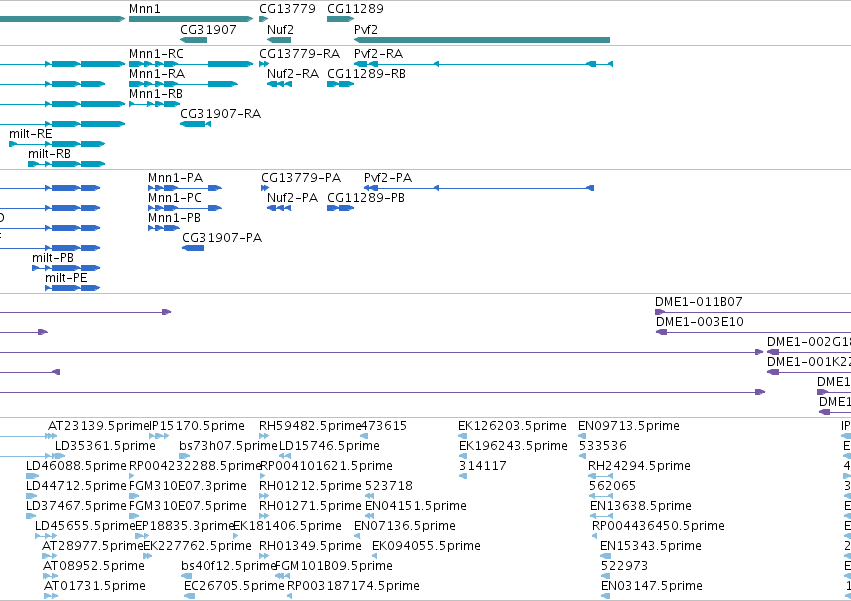Select the Nuf2-RA transcript glyph
The width and height of the screenshot is (851, 601).
[280, 84]
